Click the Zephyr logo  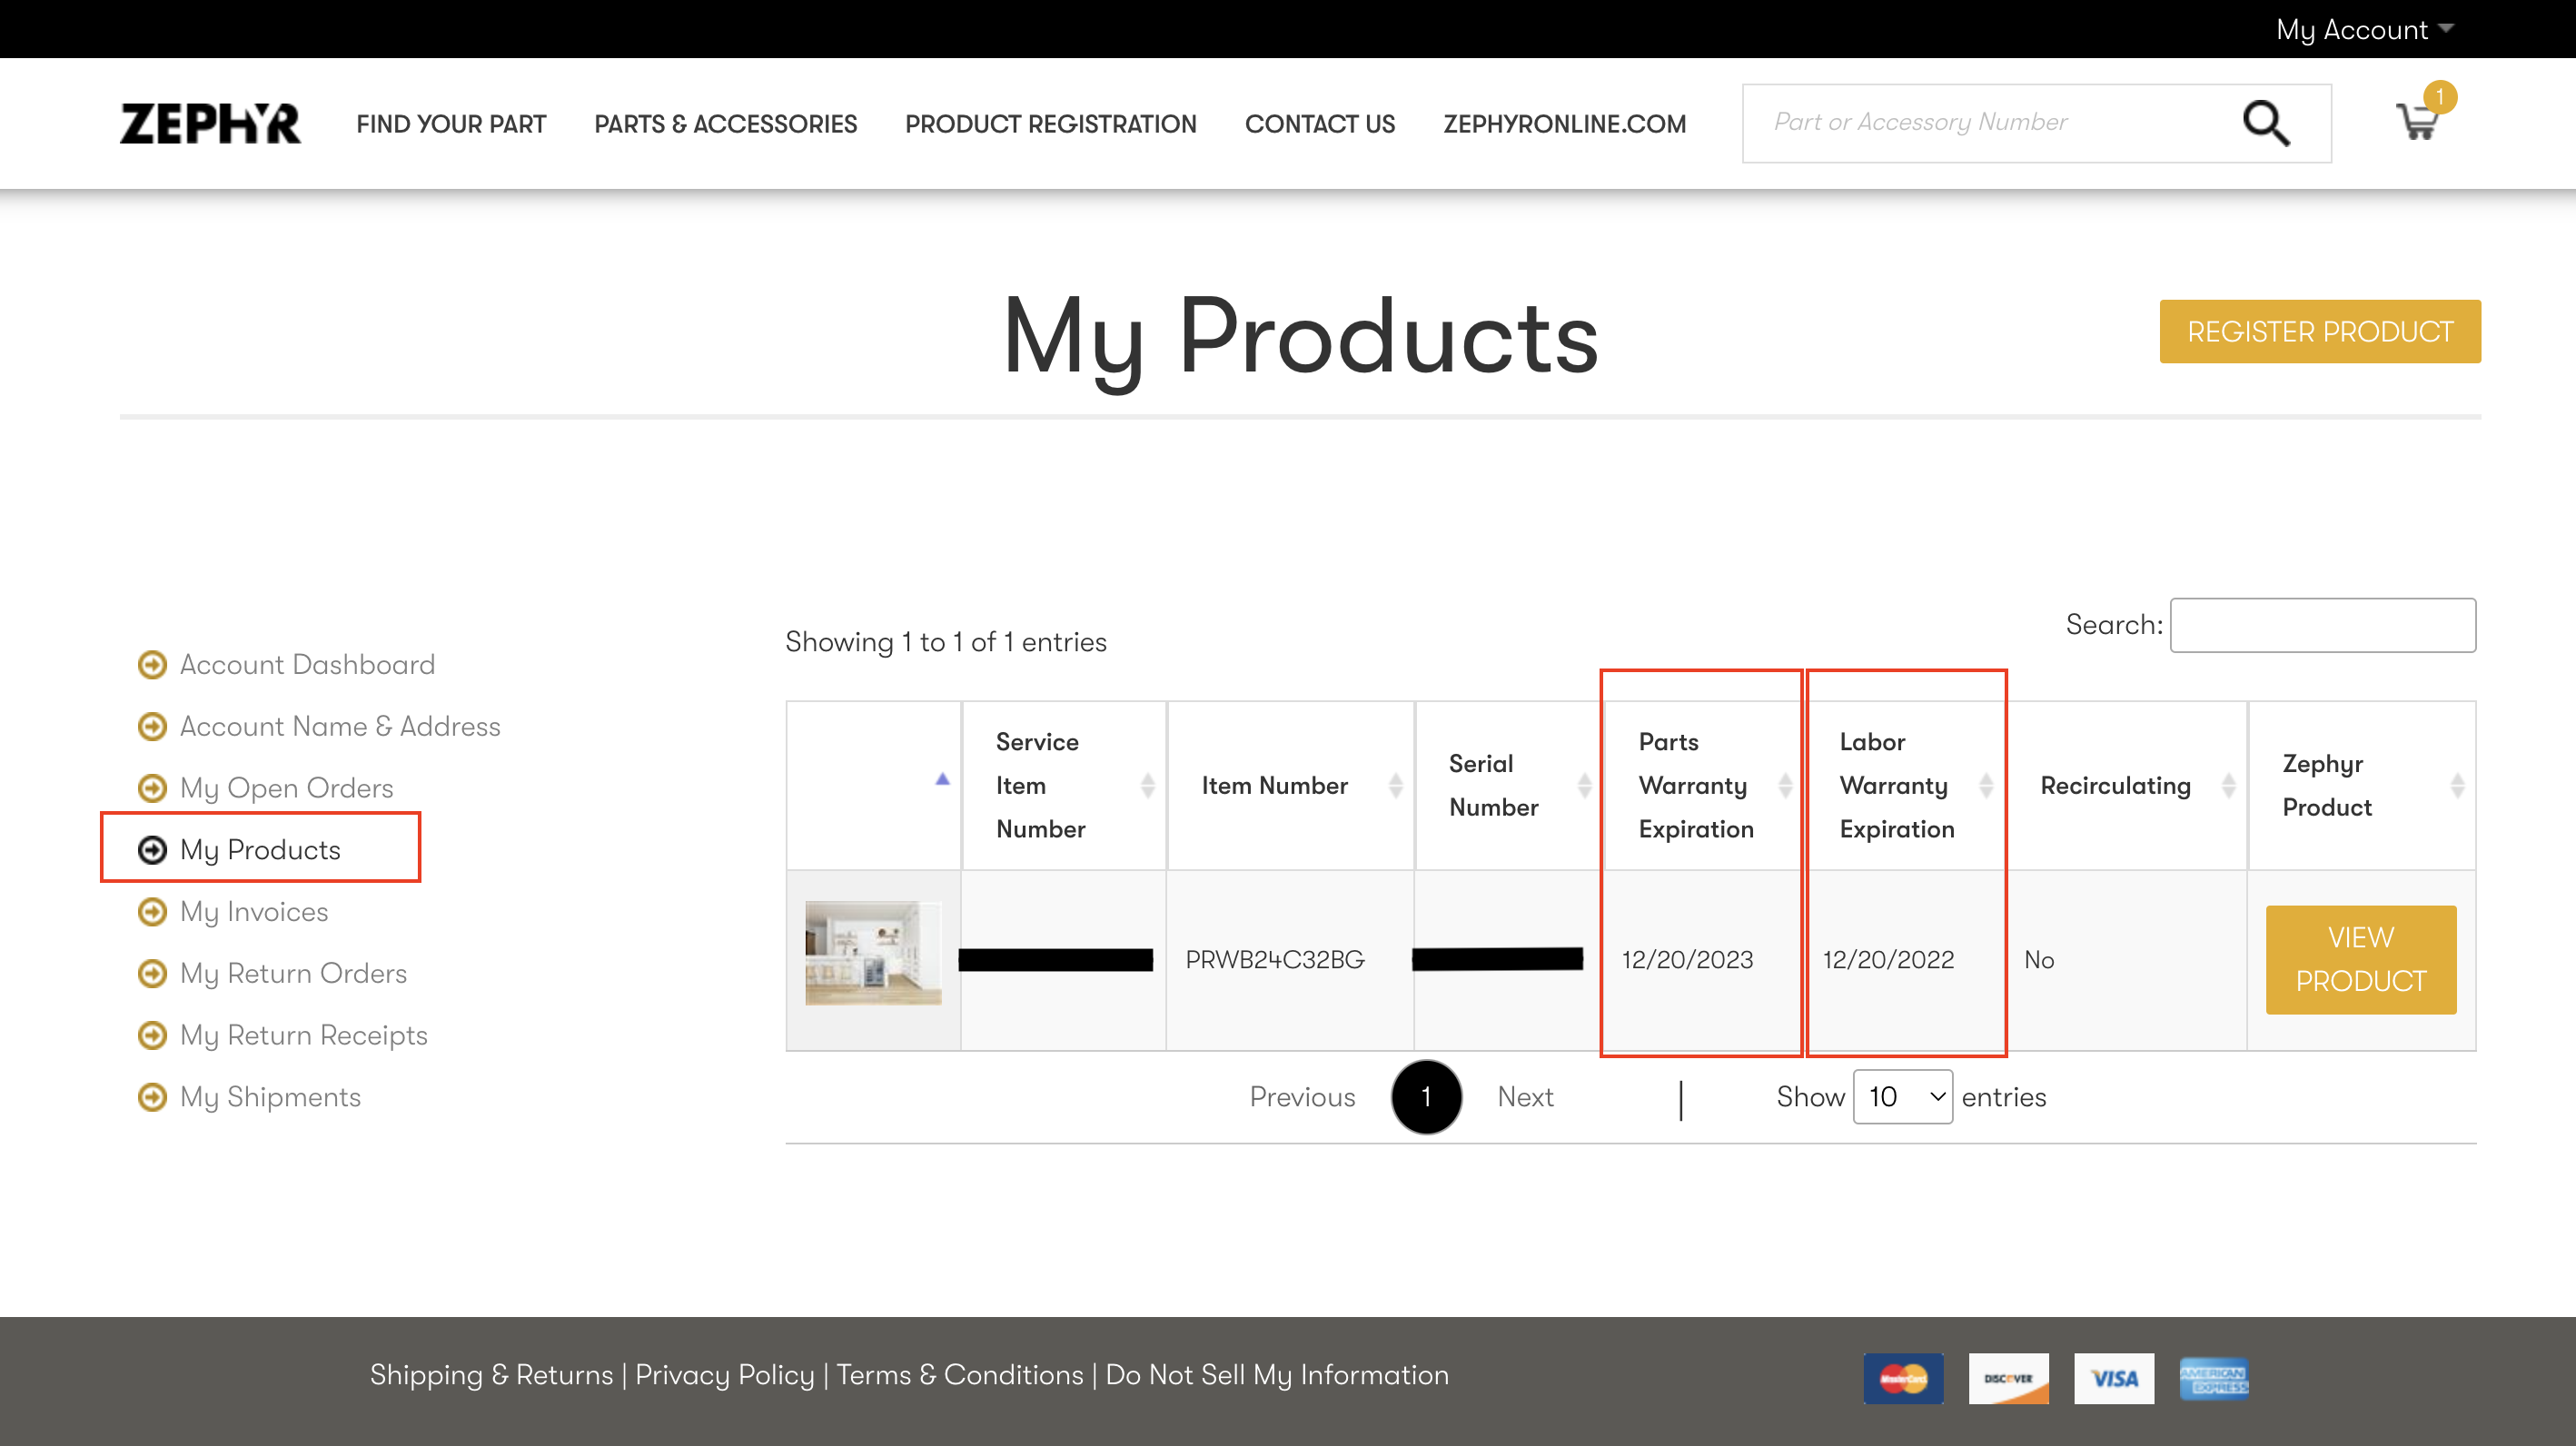coord(210,124)
